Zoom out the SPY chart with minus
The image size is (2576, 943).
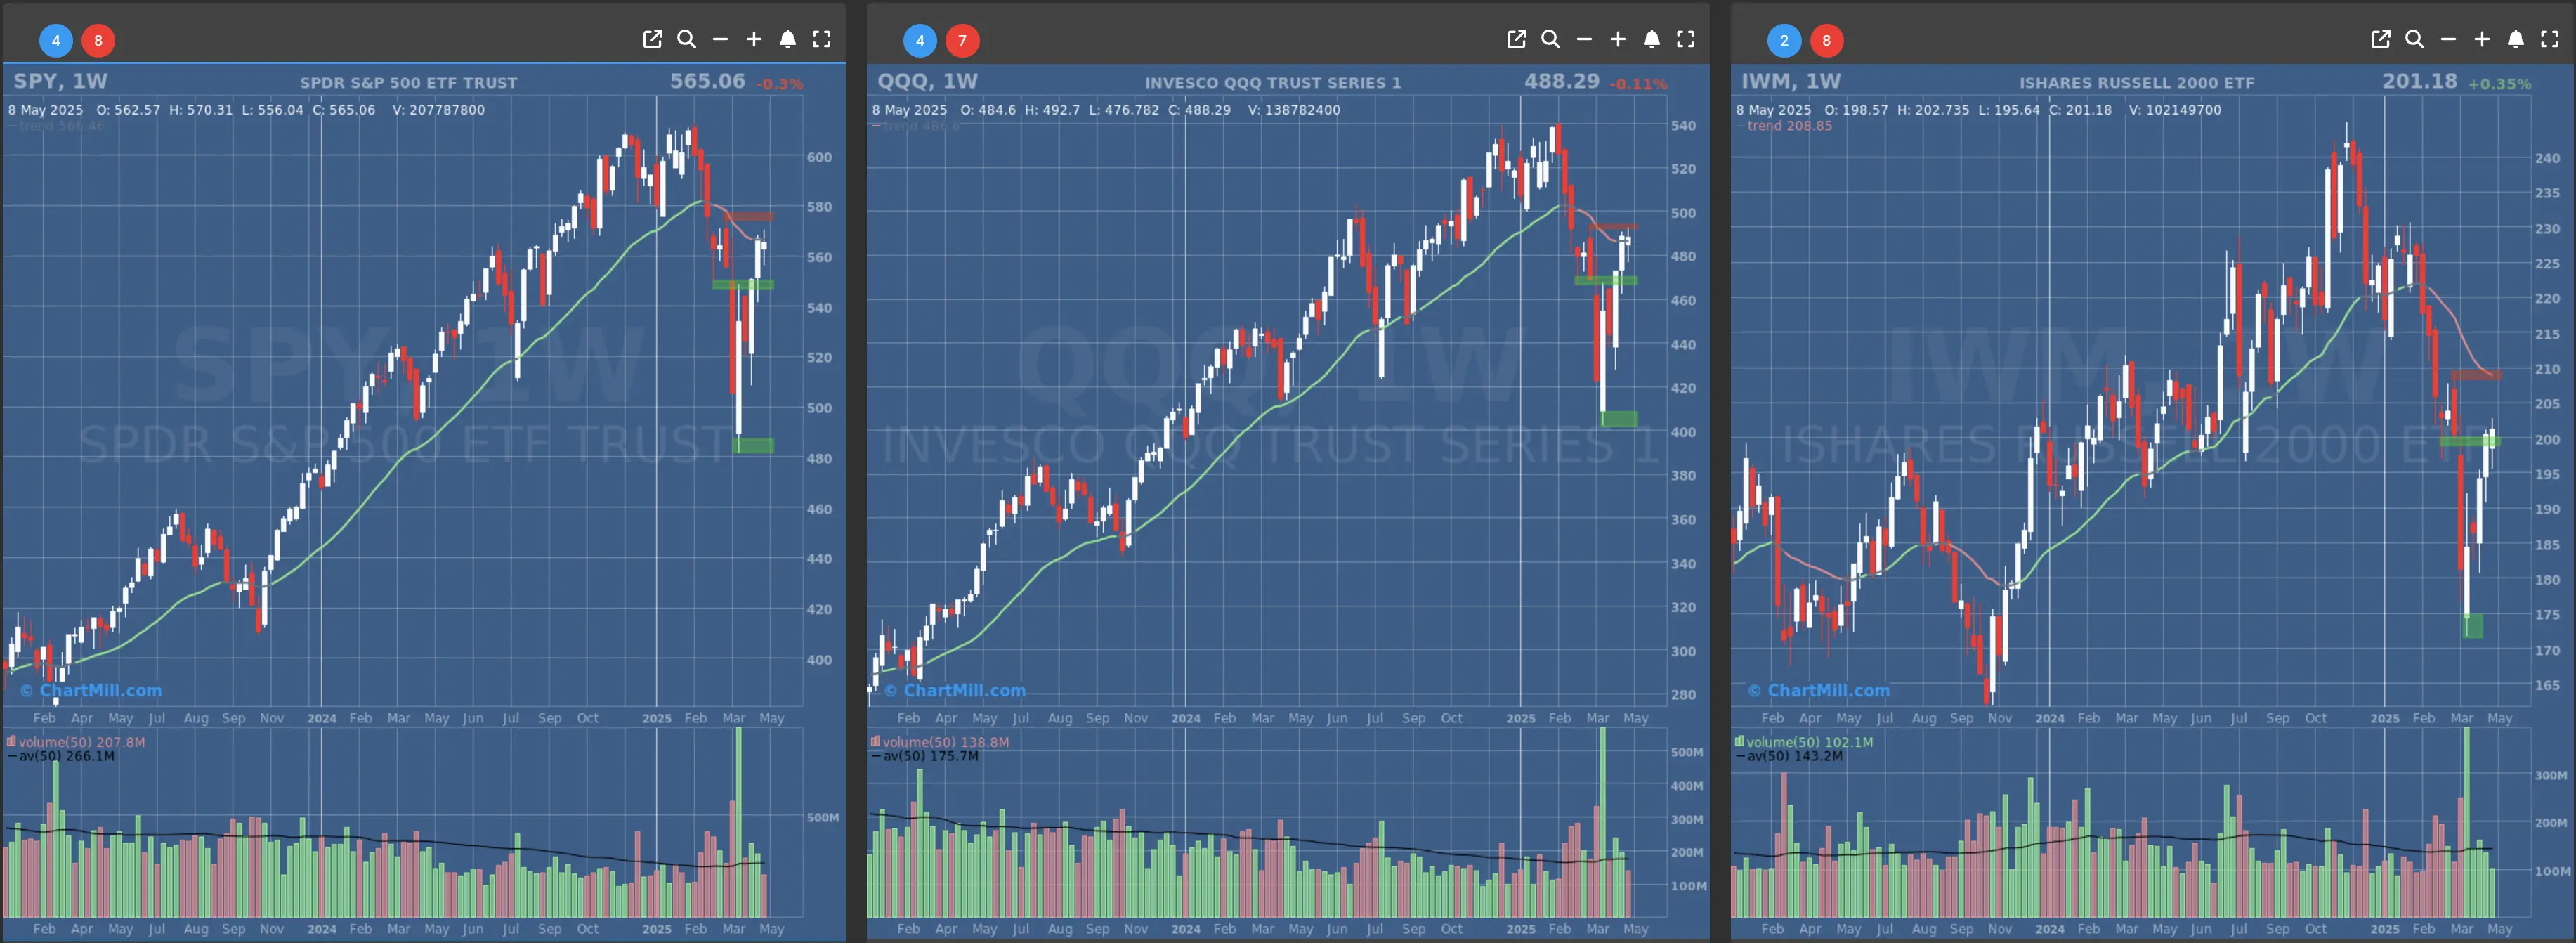[x=720, y=39]
